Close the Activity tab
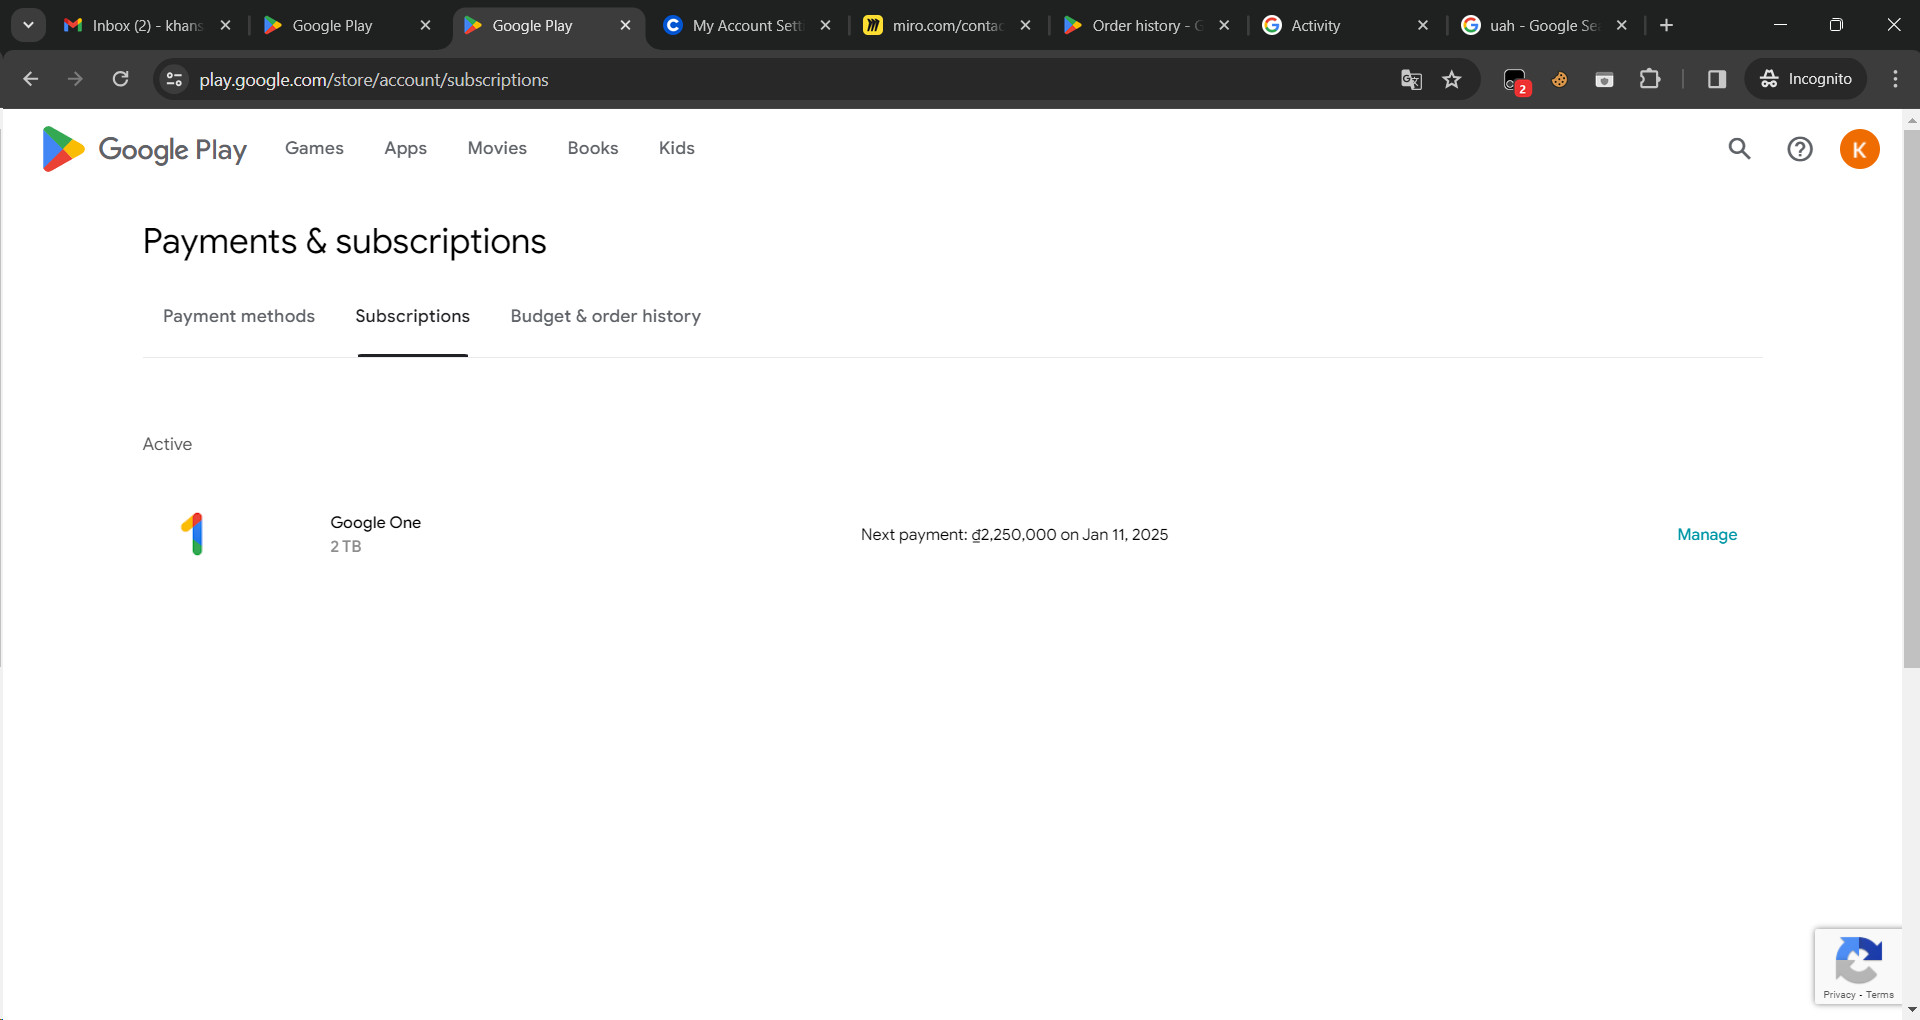This screenshot has height=1020, width=1920. tap(1423, 26)
